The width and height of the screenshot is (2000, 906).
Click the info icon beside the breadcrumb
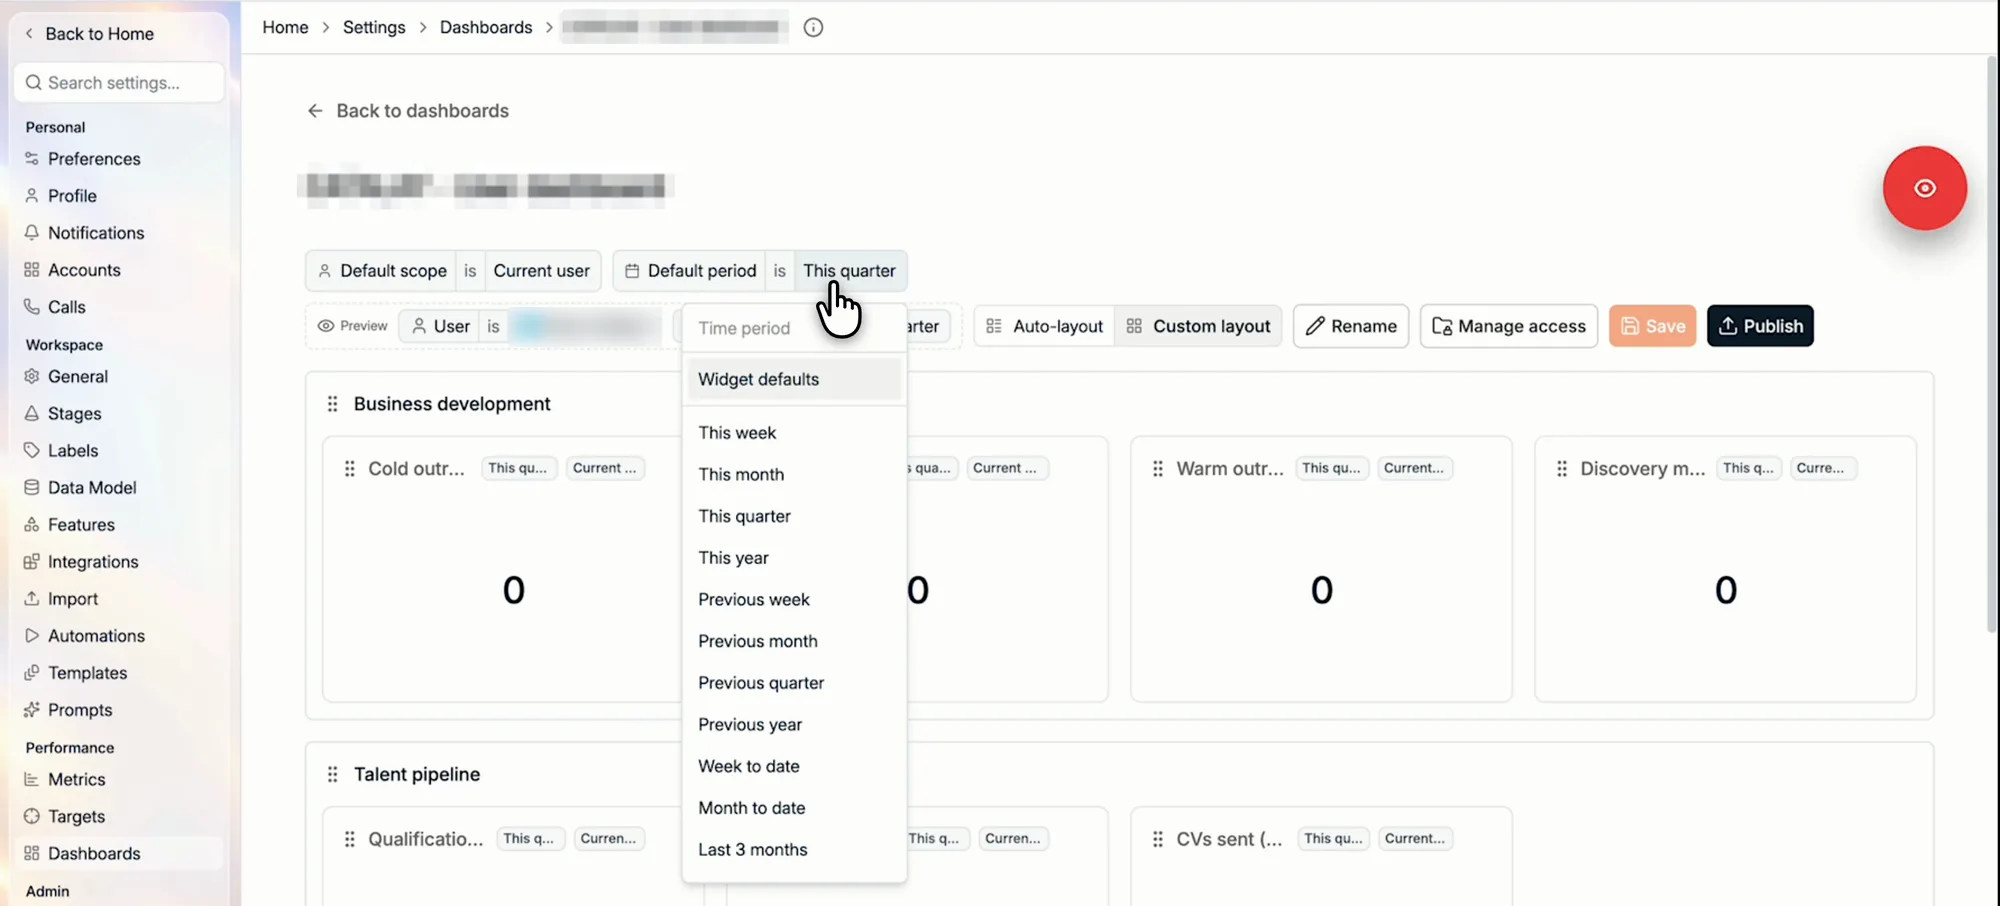point(813,28)
